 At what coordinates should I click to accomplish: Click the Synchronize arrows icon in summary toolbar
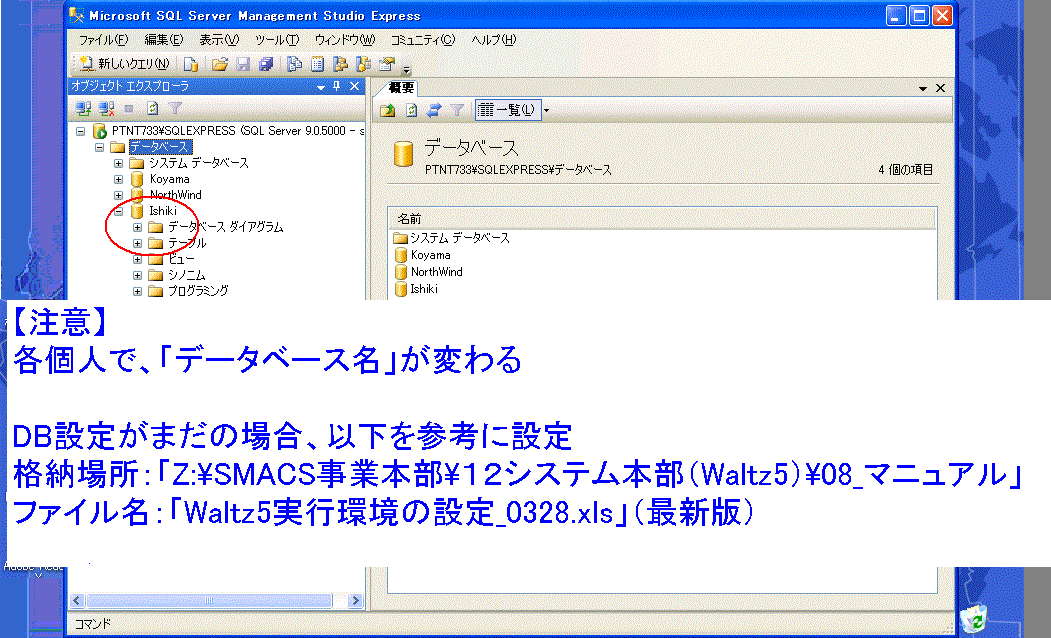434,110
